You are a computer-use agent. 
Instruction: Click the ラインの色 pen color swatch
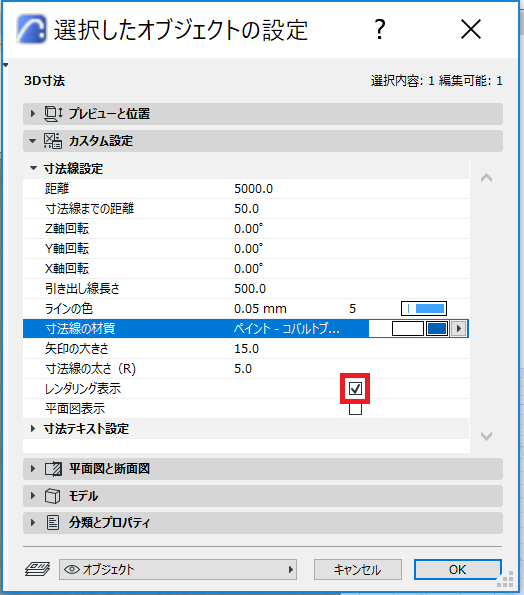(424, 309)
